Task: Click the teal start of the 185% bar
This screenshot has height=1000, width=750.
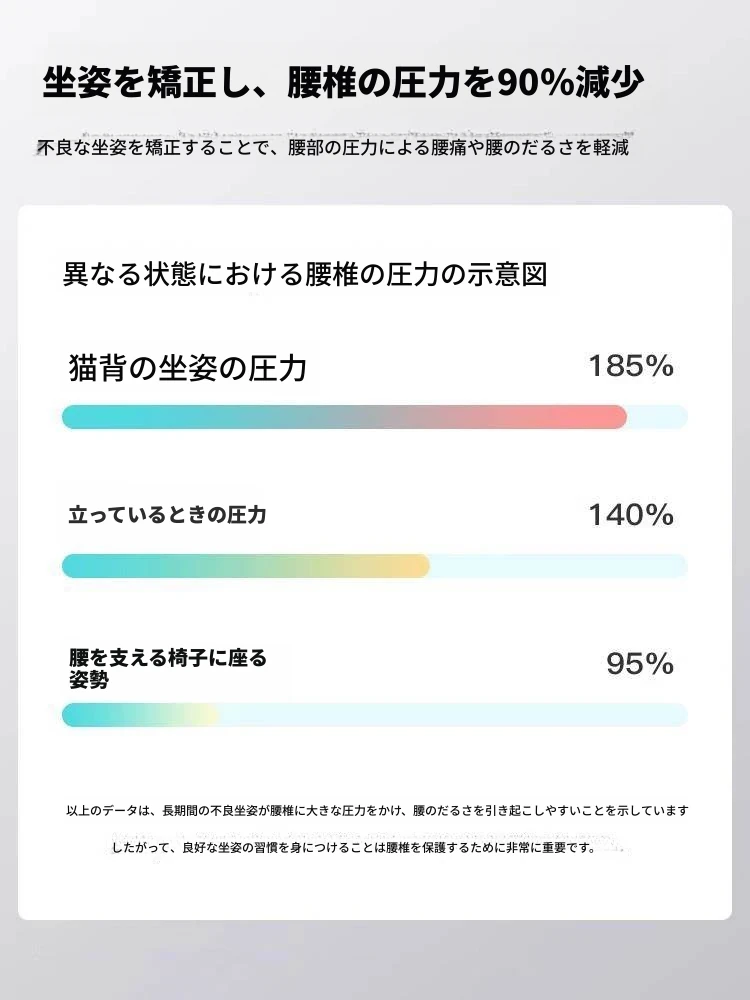Action: click(89, 417)
